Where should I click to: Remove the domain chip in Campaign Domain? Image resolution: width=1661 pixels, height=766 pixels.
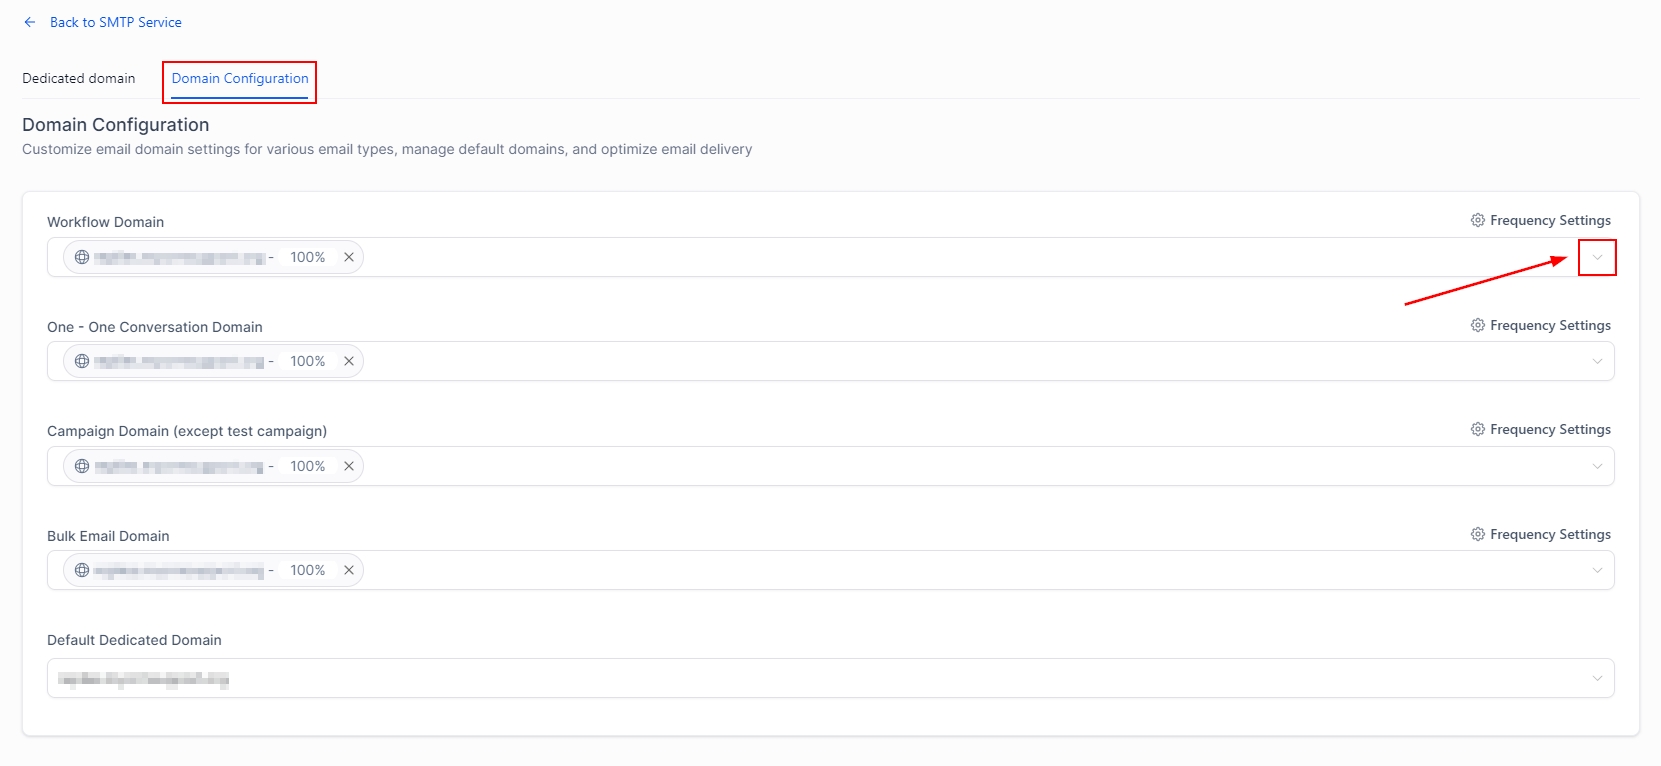(349, 466)
